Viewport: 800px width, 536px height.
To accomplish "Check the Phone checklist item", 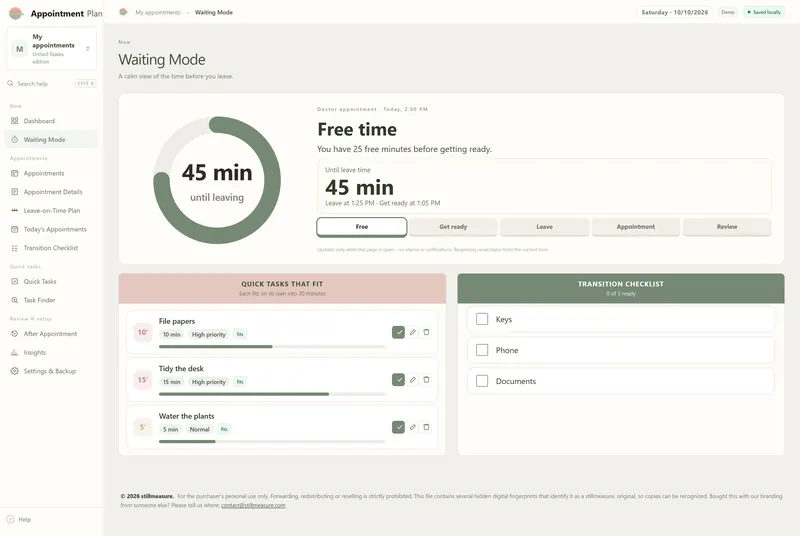I will [482, 350].
